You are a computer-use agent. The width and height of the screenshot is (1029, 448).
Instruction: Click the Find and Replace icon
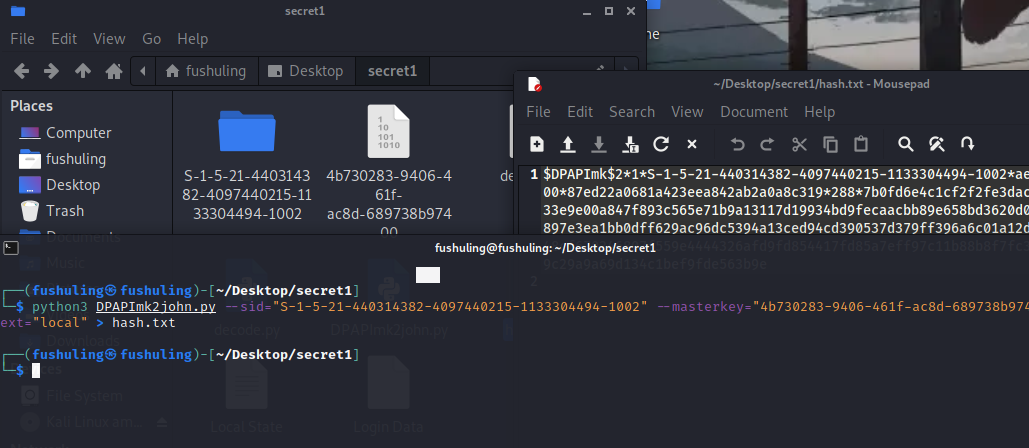point(937,144)
